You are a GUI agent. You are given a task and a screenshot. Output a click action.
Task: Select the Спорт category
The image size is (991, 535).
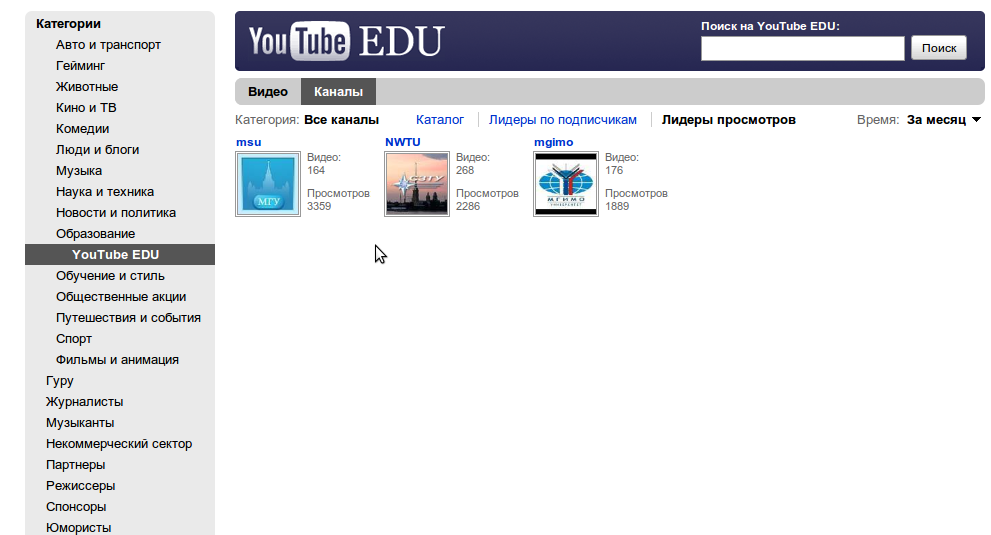click(x=73, y=338)
